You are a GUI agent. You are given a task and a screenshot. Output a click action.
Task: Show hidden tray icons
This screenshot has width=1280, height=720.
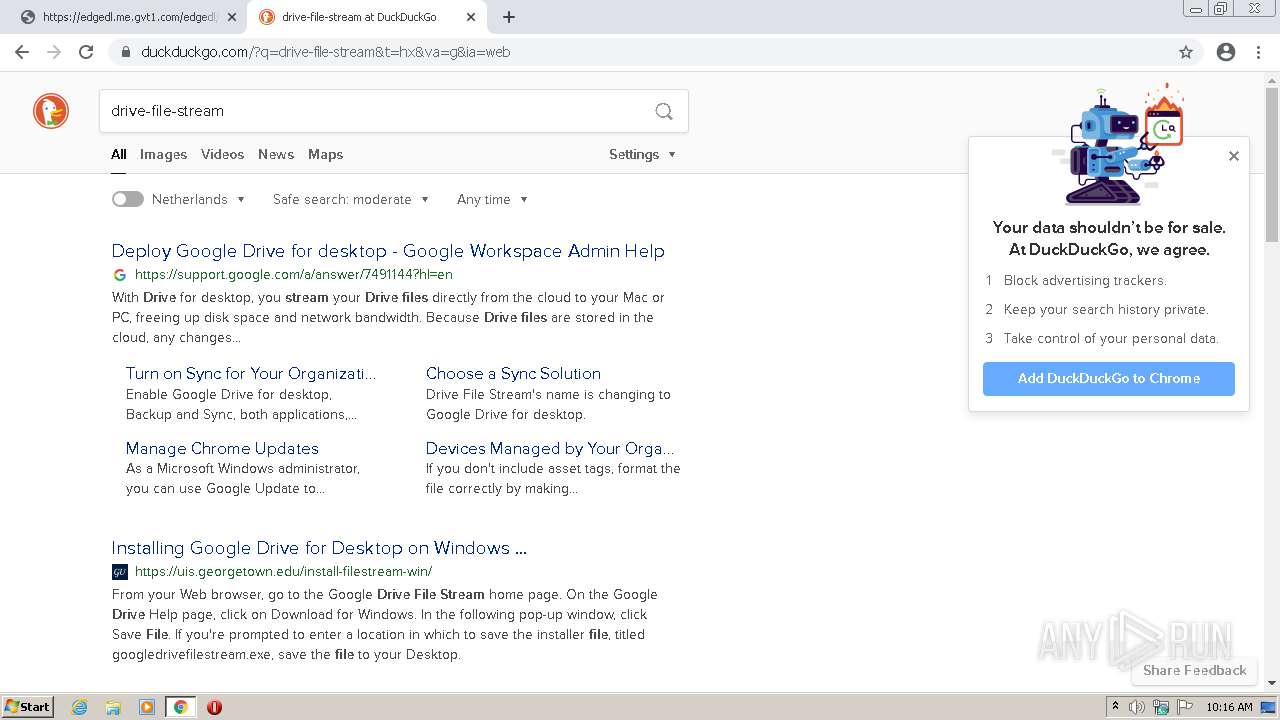point(1116,707)
